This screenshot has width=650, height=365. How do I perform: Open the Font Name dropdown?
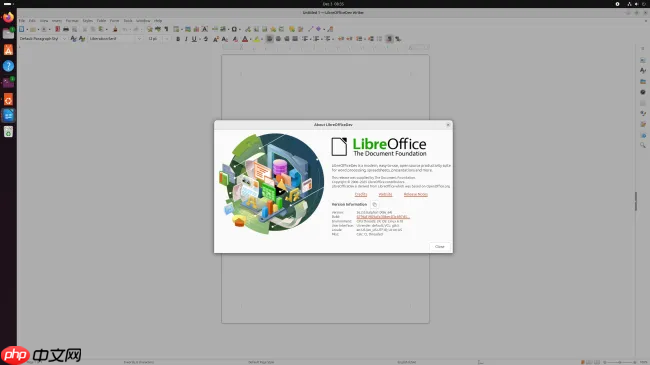(140, 39)
